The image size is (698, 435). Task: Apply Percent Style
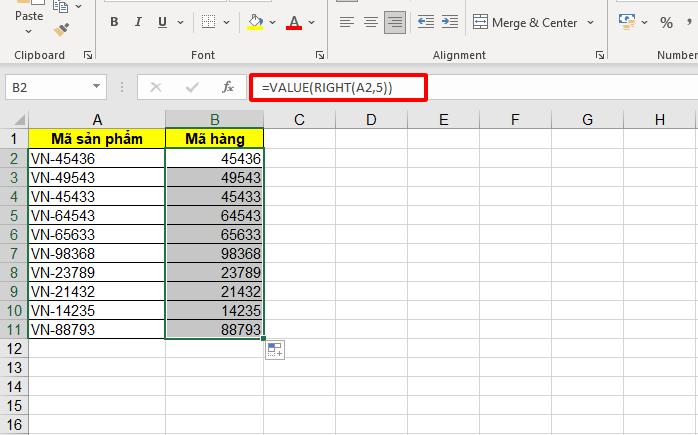point(666,22)
